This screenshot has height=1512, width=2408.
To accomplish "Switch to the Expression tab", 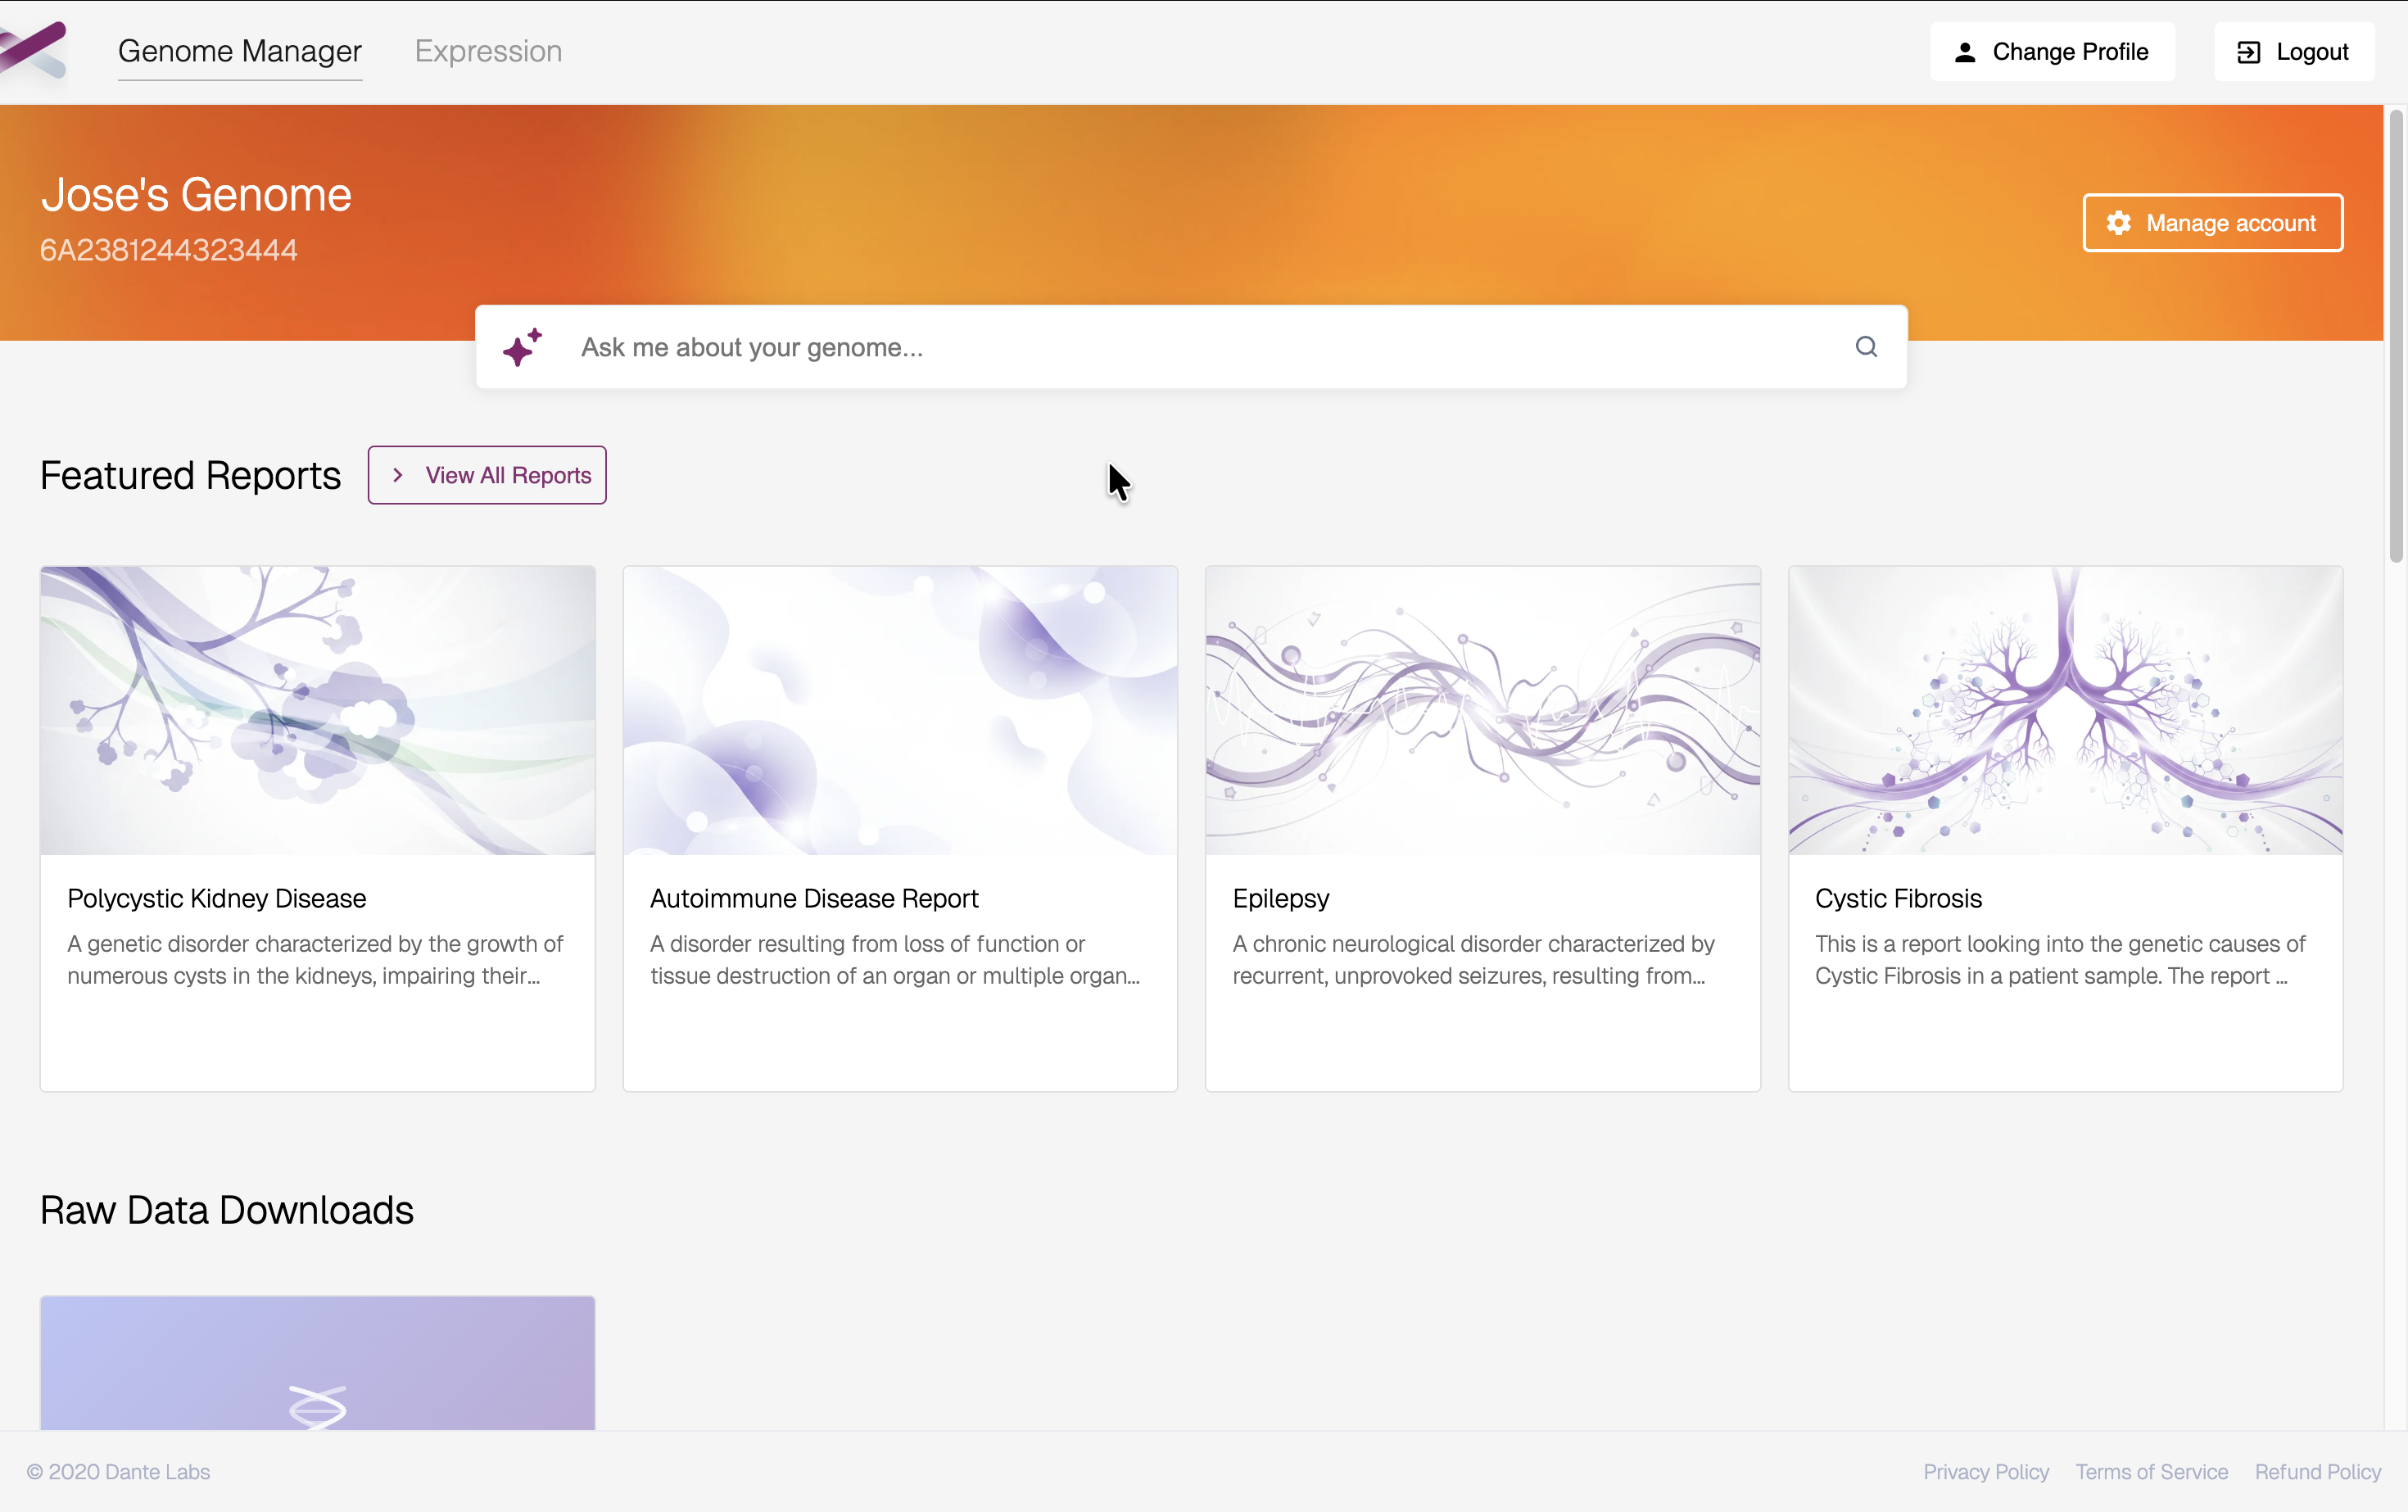I will point(487,51).
